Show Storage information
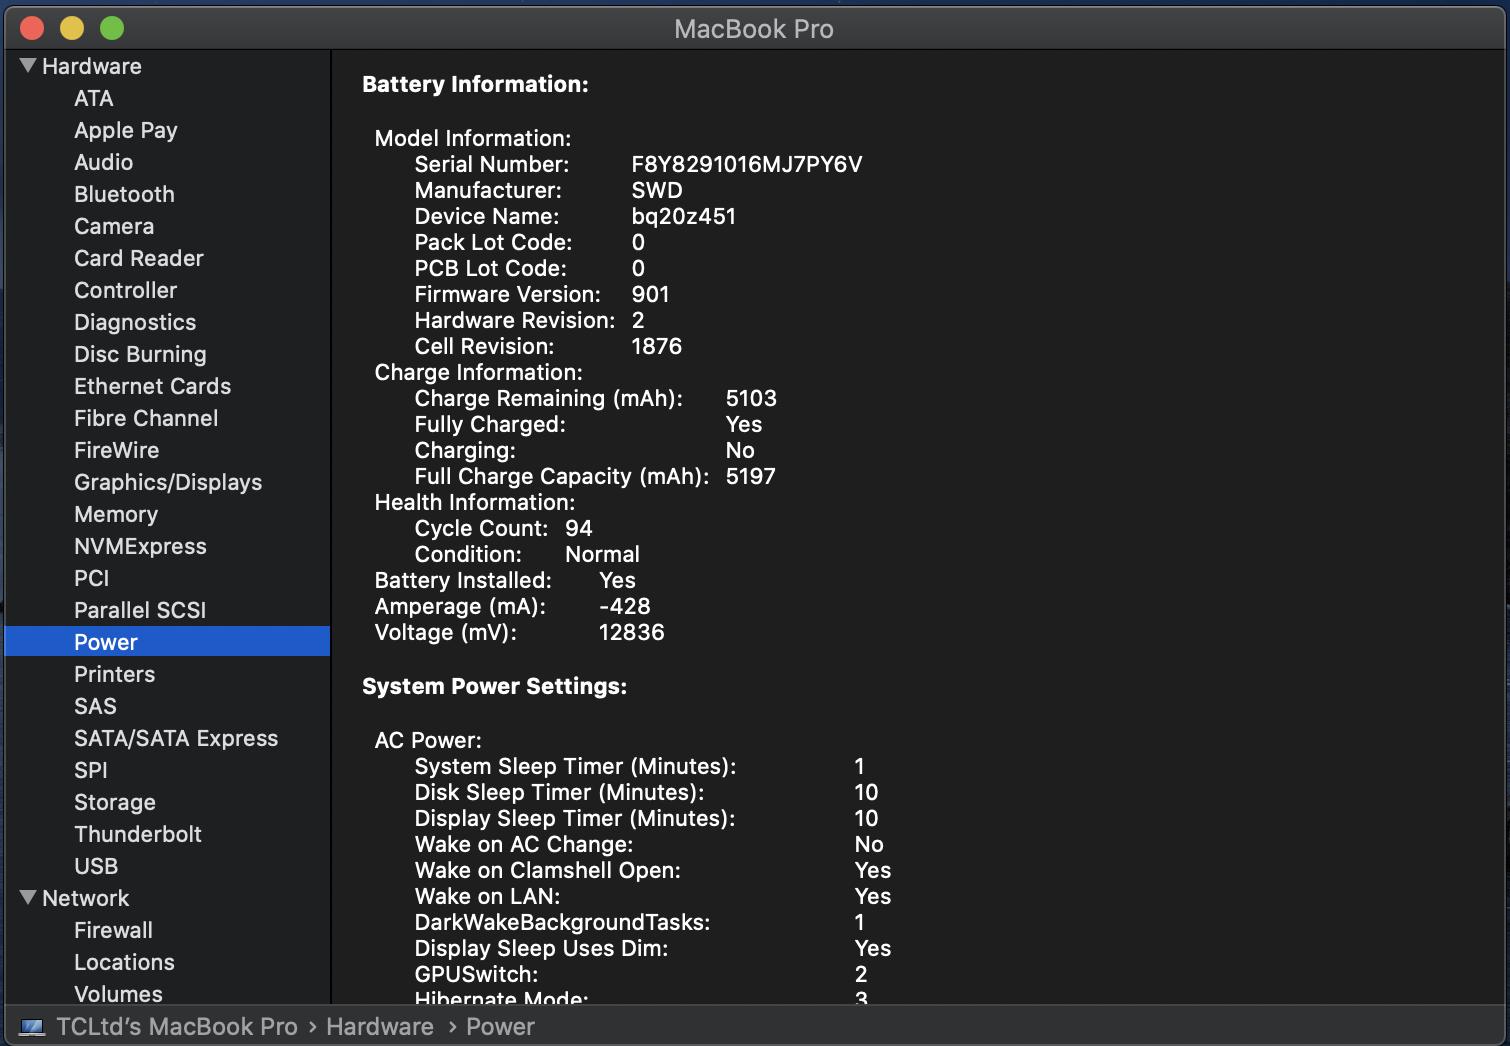 tap(115, 802)
